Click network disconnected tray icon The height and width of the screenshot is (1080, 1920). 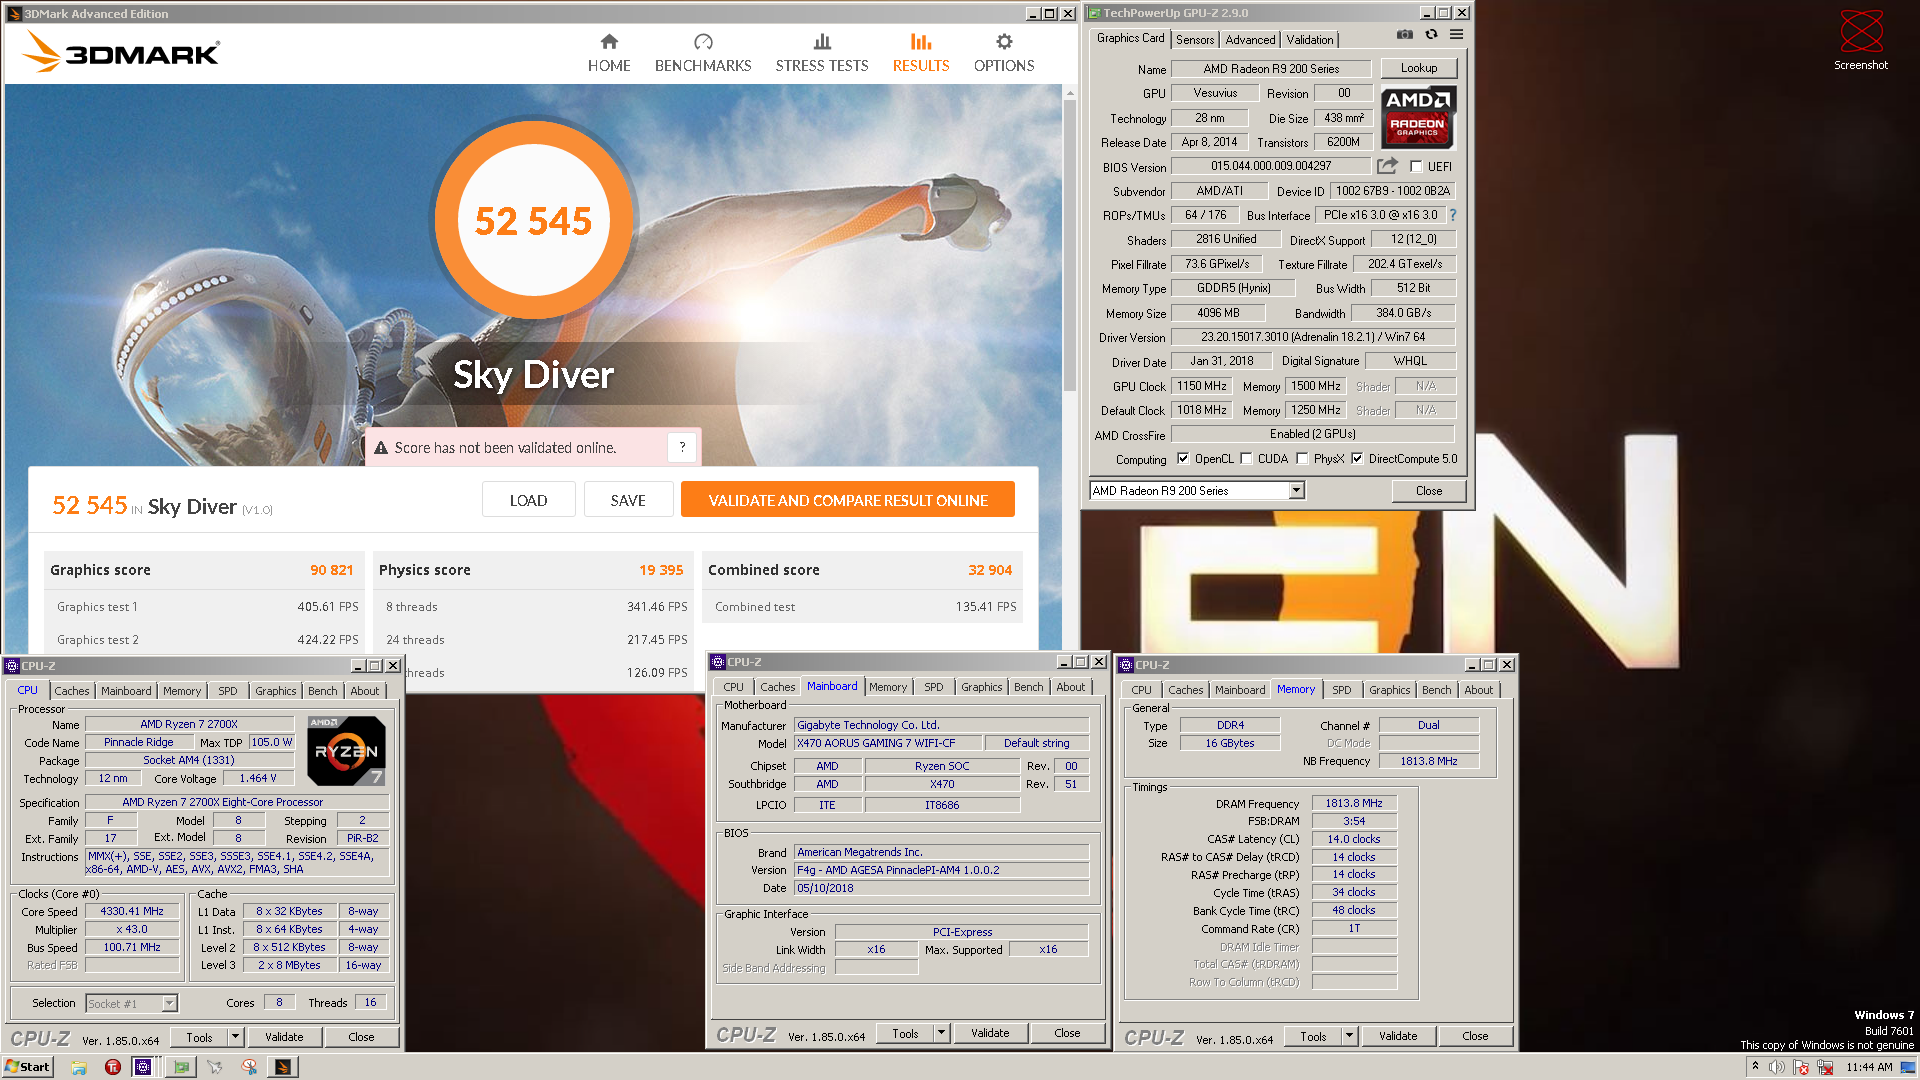[x=1825, y=1067]
